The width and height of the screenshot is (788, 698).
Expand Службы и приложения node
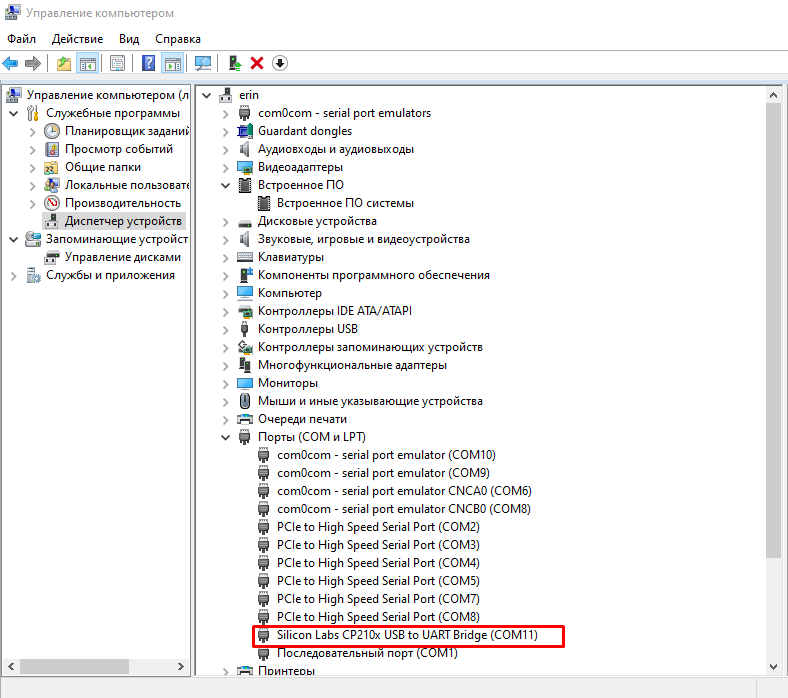[14, 276]
